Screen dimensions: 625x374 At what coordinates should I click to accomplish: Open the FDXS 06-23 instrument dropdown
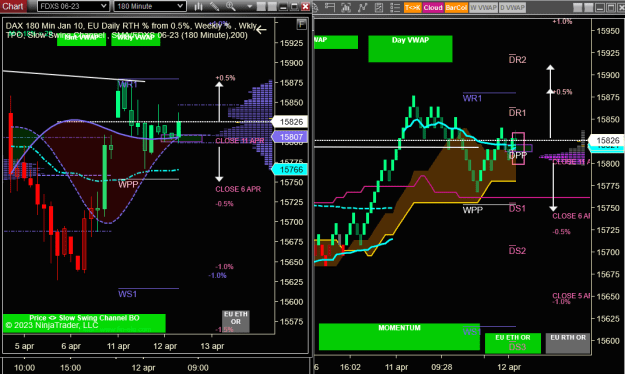point(73,6)
